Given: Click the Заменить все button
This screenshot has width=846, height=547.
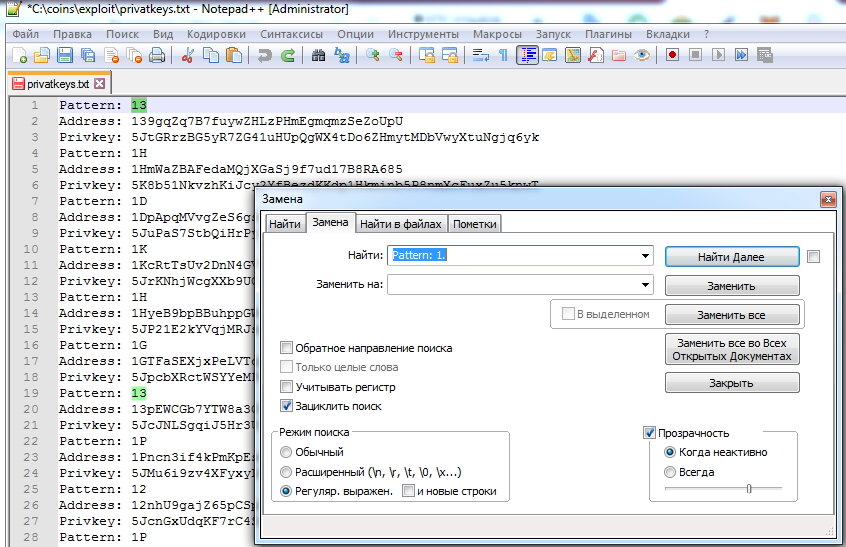Looking at the screenshot, I should [731, 315].
